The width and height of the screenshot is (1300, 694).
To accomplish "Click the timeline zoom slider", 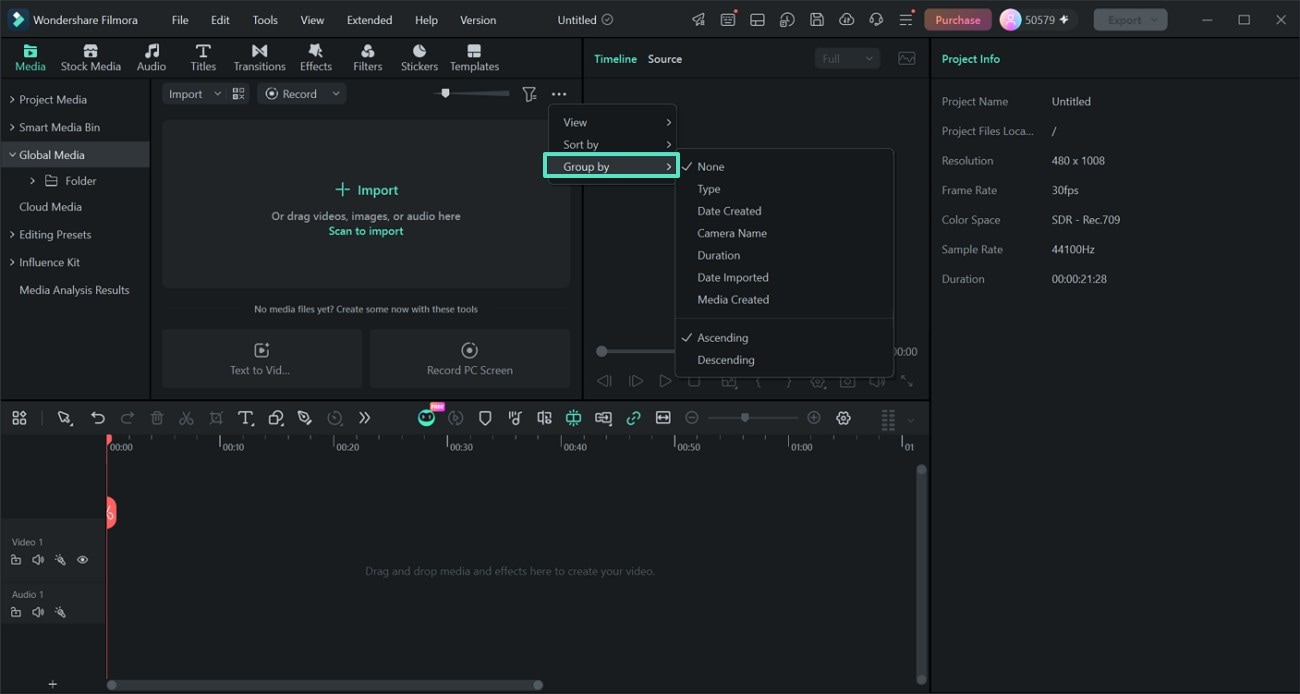I will point(753,418).
